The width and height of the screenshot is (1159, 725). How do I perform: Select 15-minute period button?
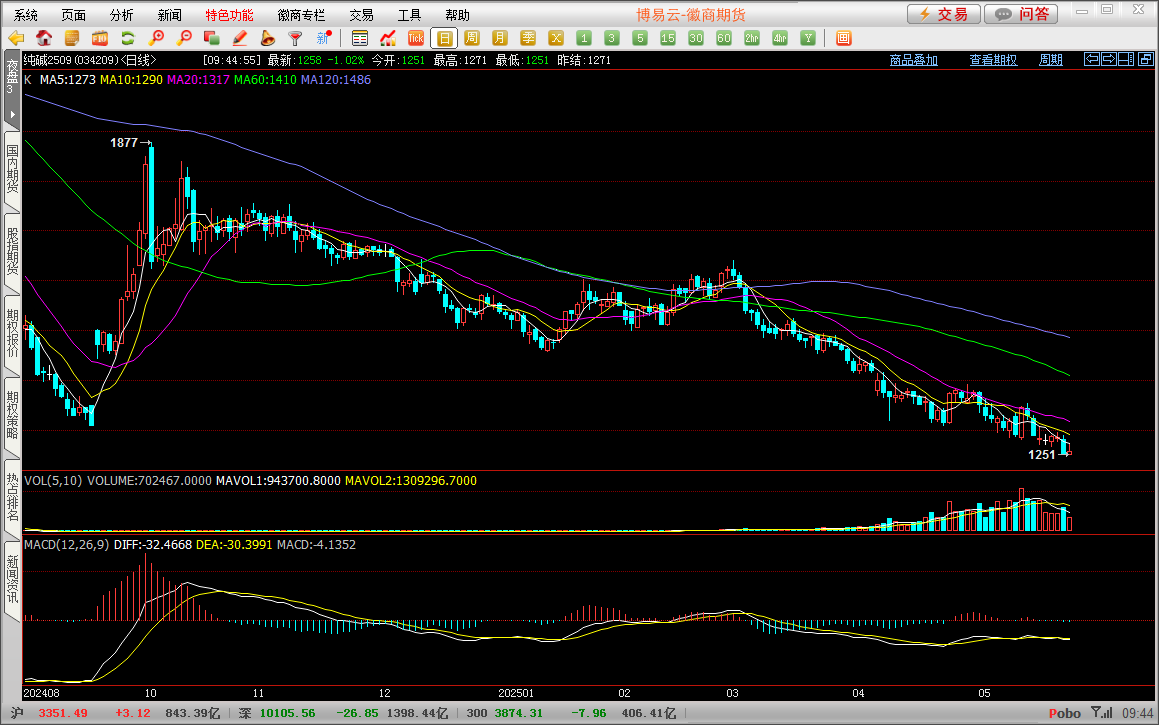(x=667, y=38)
